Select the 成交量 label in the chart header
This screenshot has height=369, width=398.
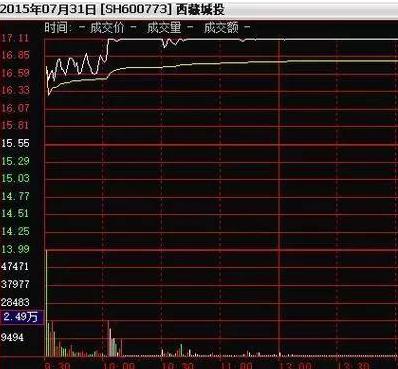pyautogui.click(x=164, y=28)
